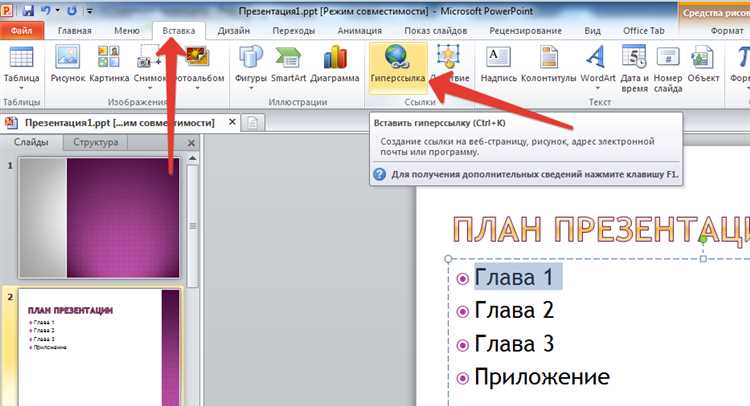Save the presentation from quick access toolbar

tap(28, 10)
